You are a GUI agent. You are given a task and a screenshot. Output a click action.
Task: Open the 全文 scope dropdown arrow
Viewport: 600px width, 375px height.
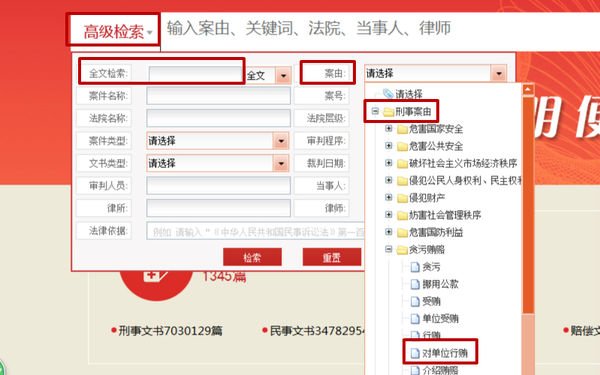click(x=283, y=75)
